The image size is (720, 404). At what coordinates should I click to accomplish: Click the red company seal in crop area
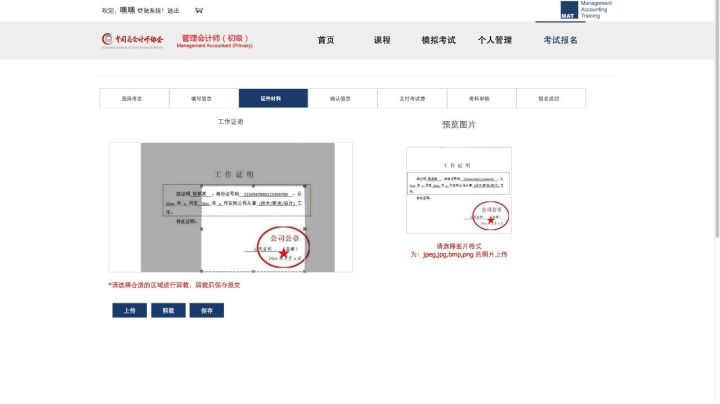pyautogui.click(x=283, y=247)
